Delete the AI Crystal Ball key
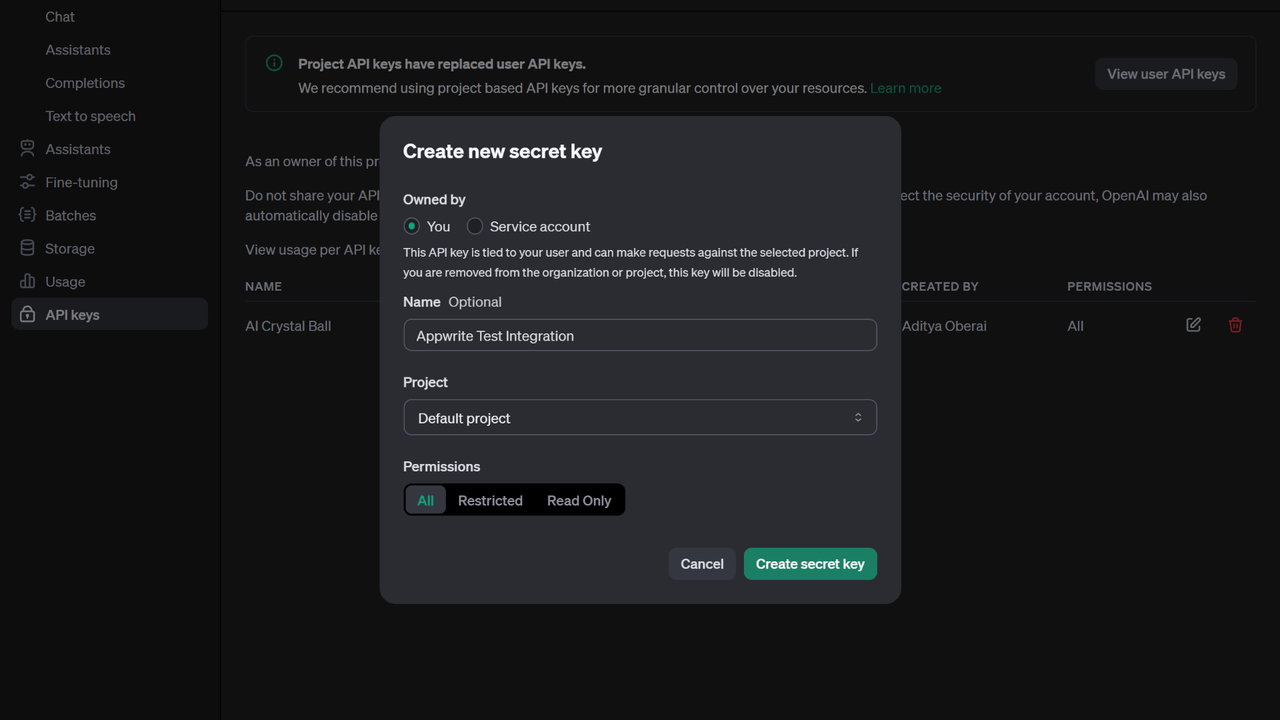The height and width of the screenshot is (720, 1280). (1235, 325)
